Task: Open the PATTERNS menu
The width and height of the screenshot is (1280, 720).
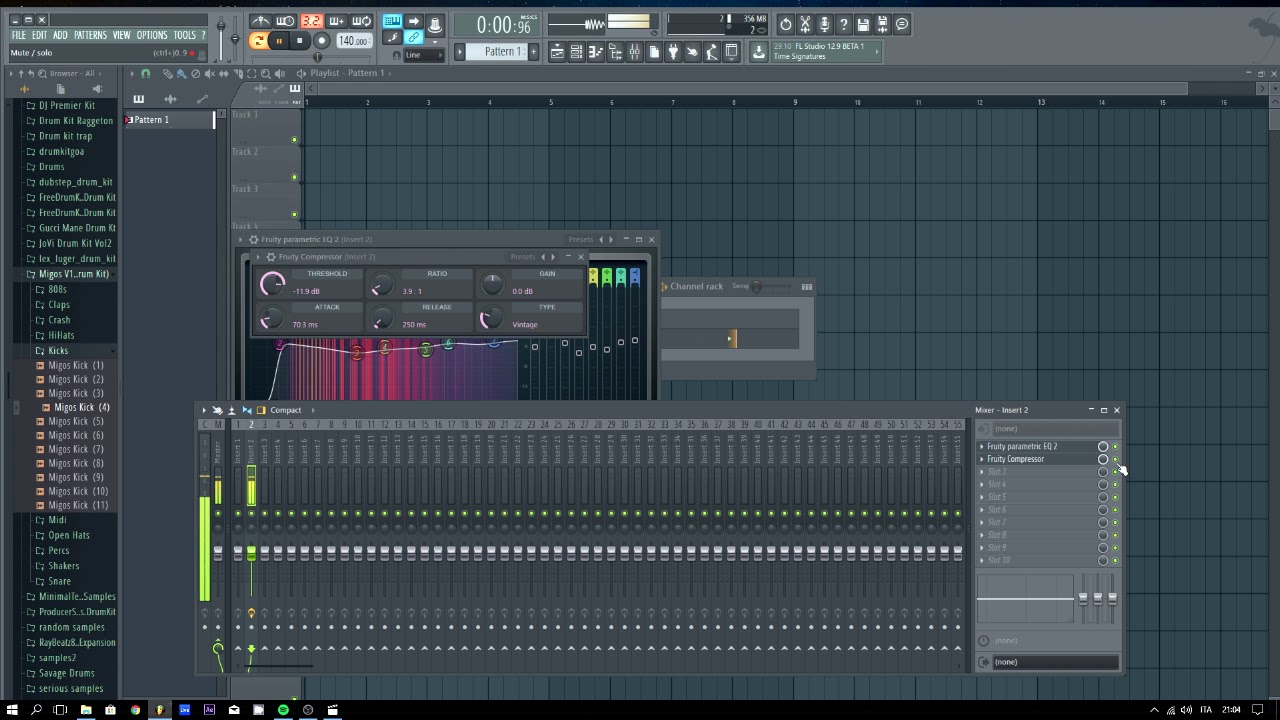Action: [90, 35]
